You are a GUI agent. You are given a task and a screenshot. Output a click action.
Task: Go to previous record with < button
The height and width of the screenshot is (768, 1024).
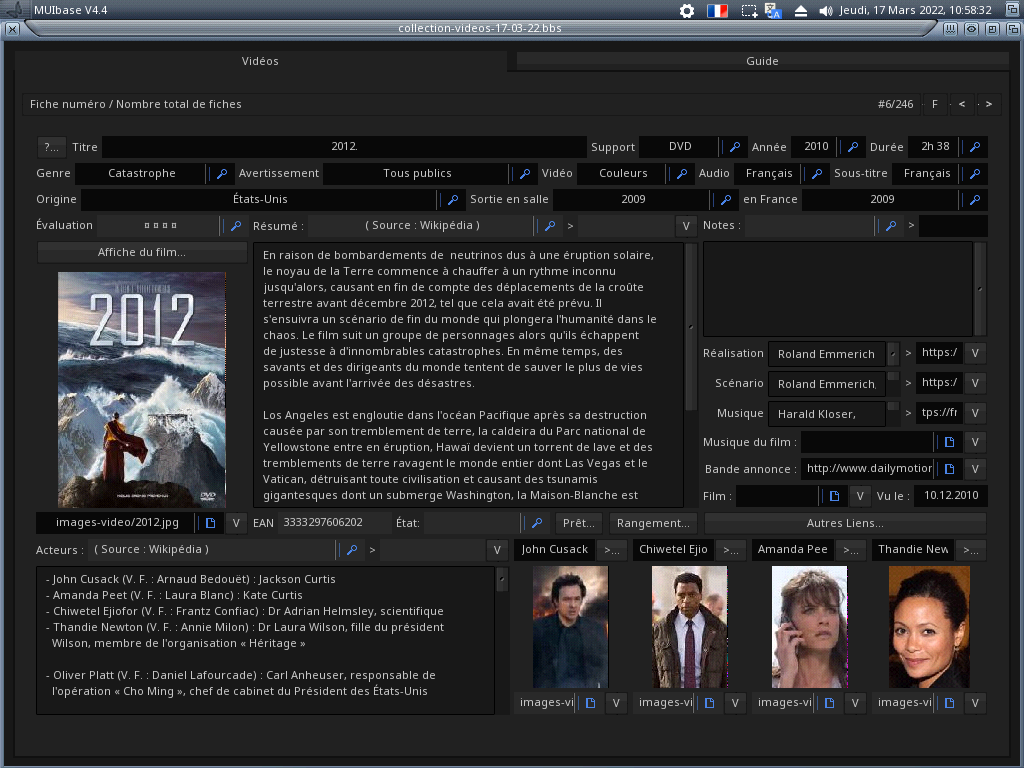pyautogui.click(x=962, y=104)
